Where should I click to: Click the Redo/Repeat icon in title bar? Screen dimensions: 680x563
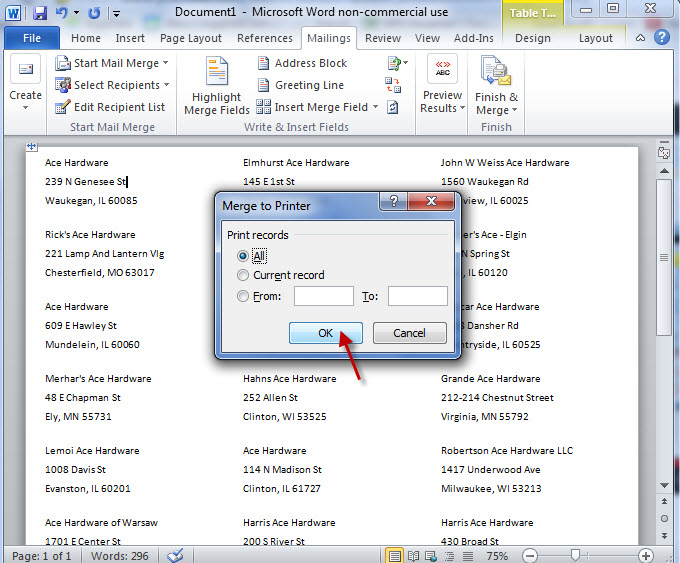(x=94, y=13)
